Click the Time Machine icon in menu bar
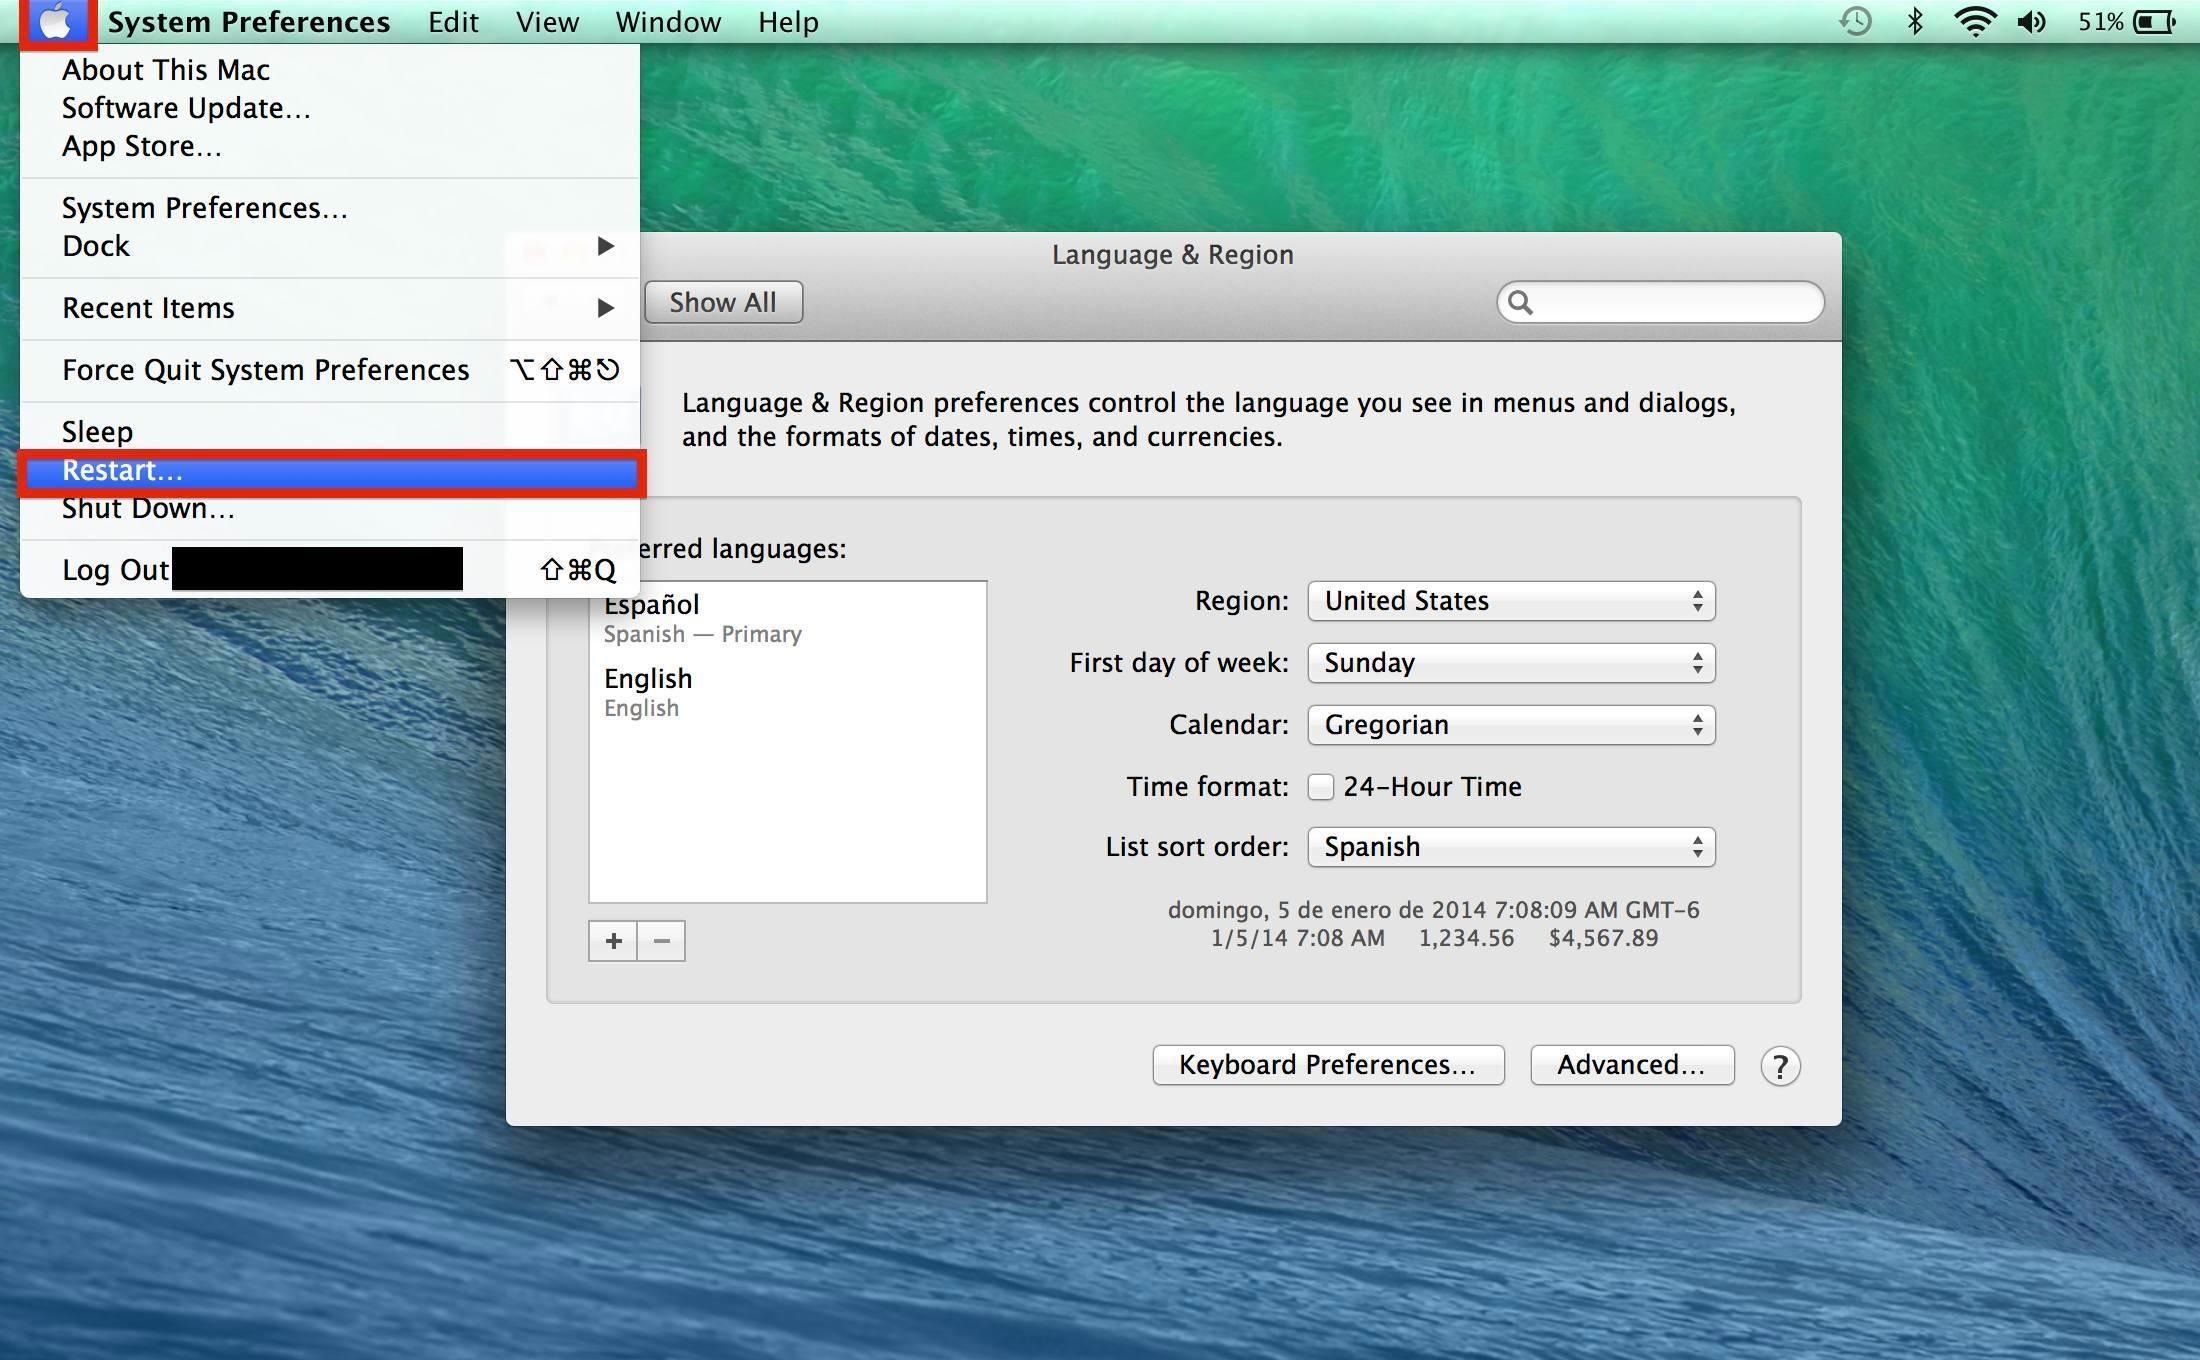Screen dimensions: 2200x1360 tap(1856, 20)
